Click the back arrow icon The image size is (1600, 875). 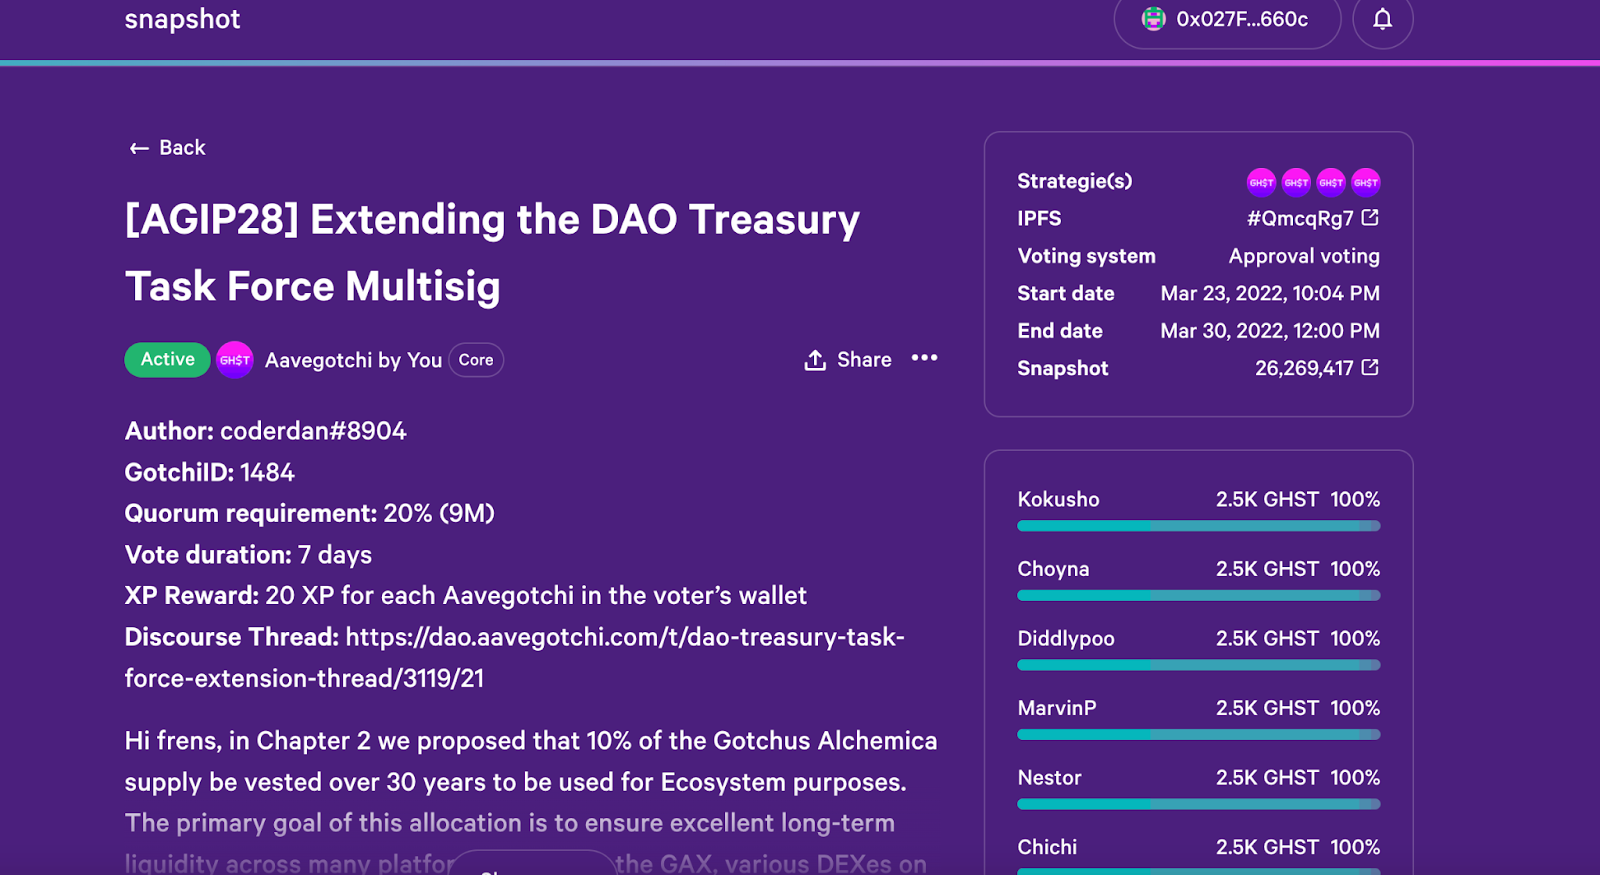coord(139,149)
